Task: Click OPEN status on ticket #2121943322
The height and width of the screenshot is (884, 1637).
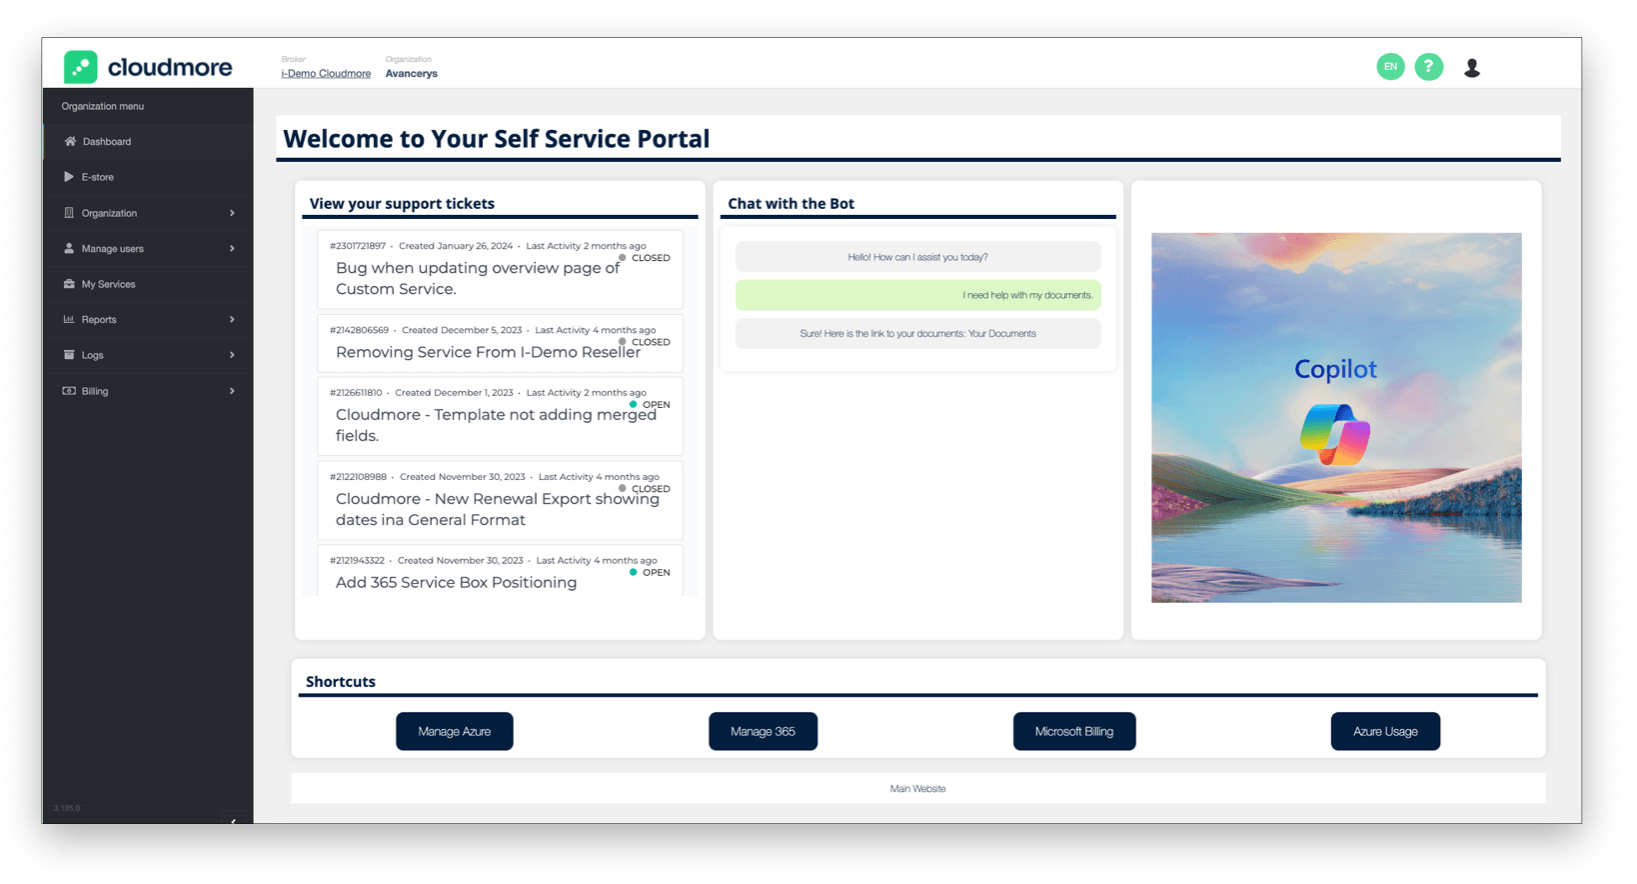Action: coord(650,573)
